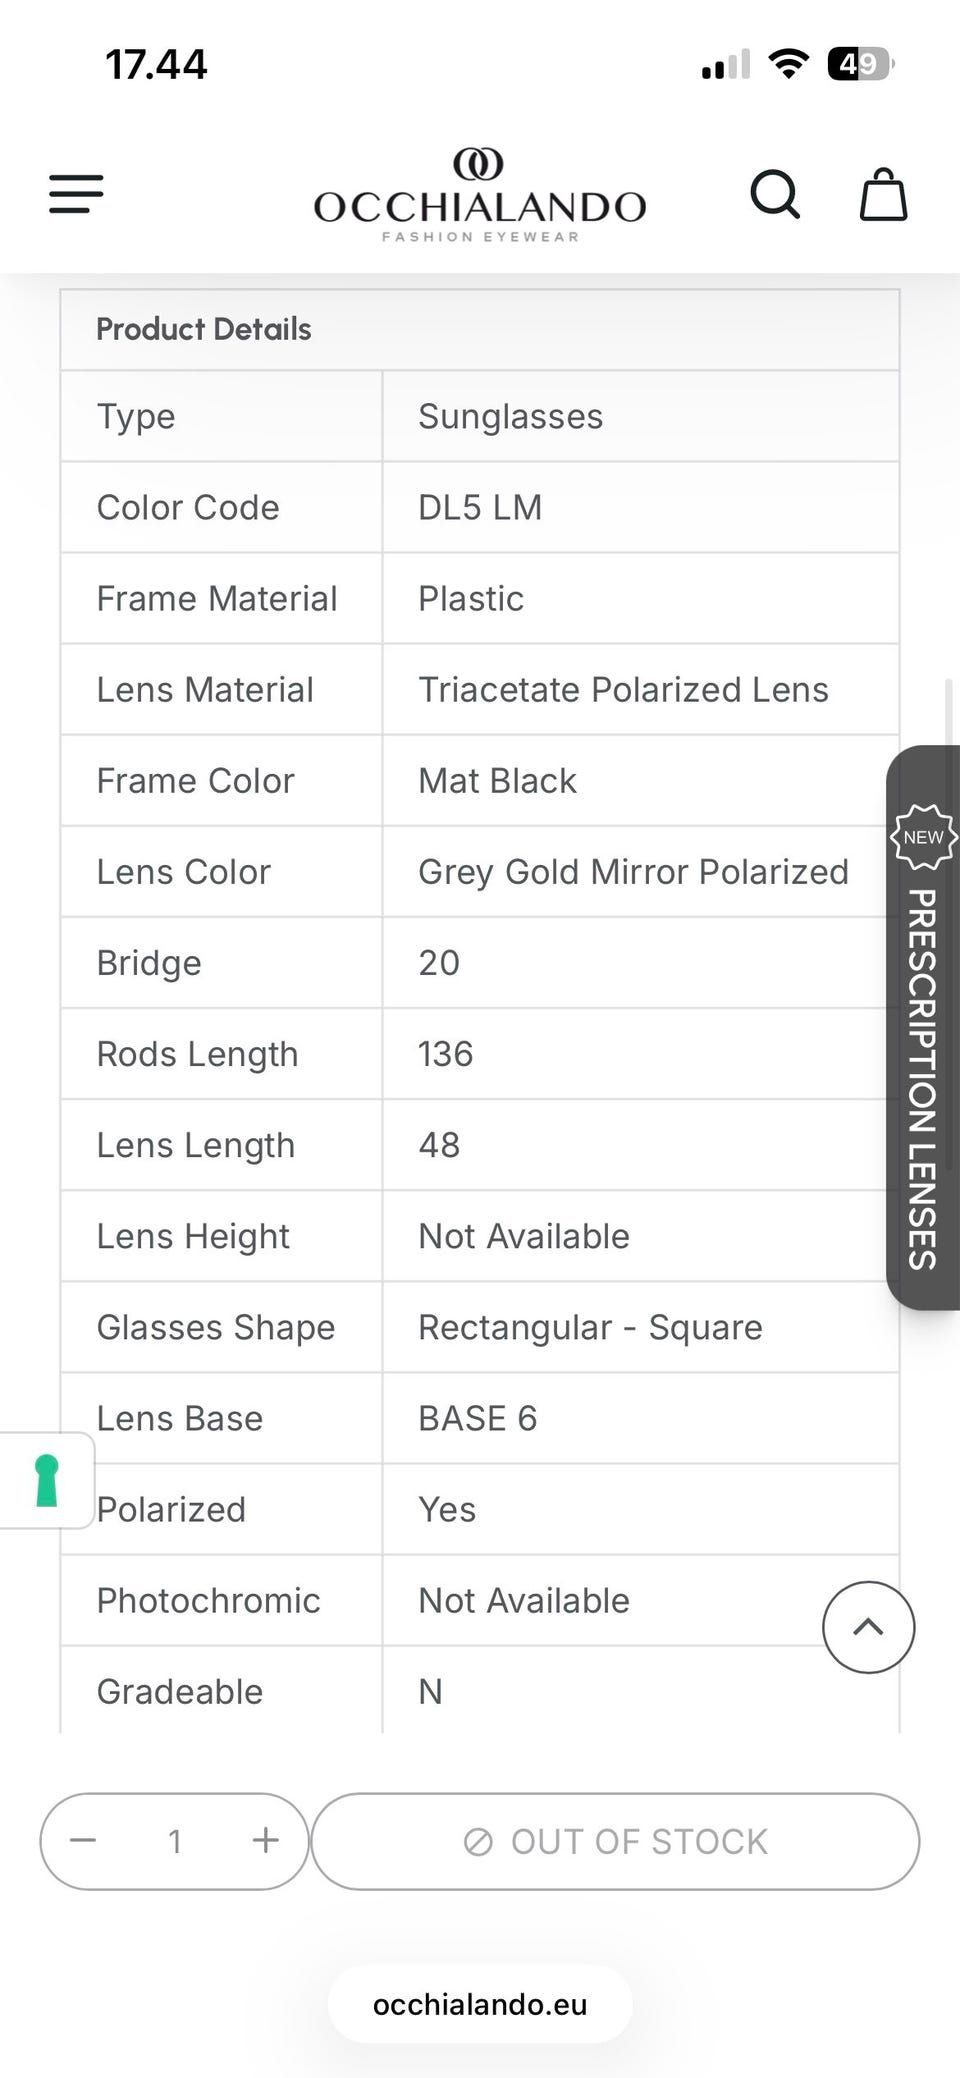Tap the occhialando.eu address bar
The height and width of the screenshot is (2078, 960).
tap(480, 2004)
